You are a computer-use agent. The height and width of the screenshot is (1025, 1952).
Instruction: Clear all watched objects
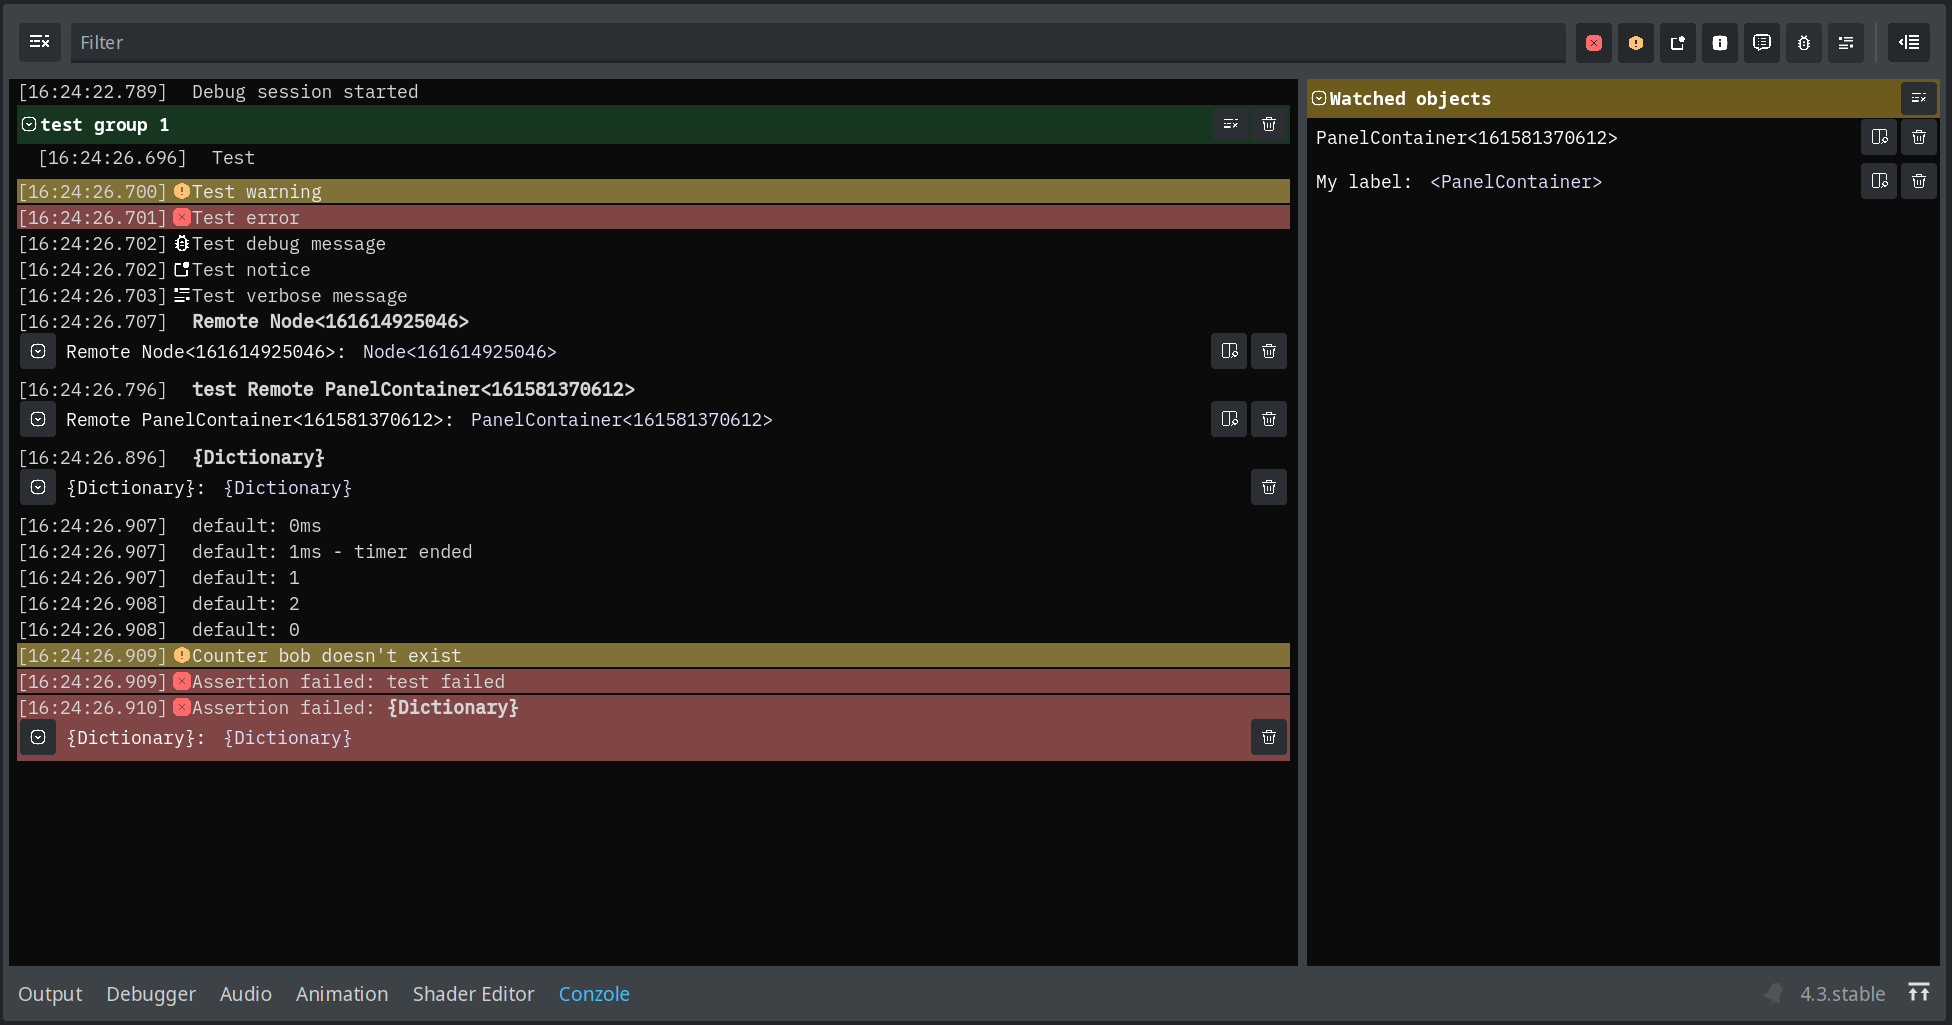point(1918,98)
